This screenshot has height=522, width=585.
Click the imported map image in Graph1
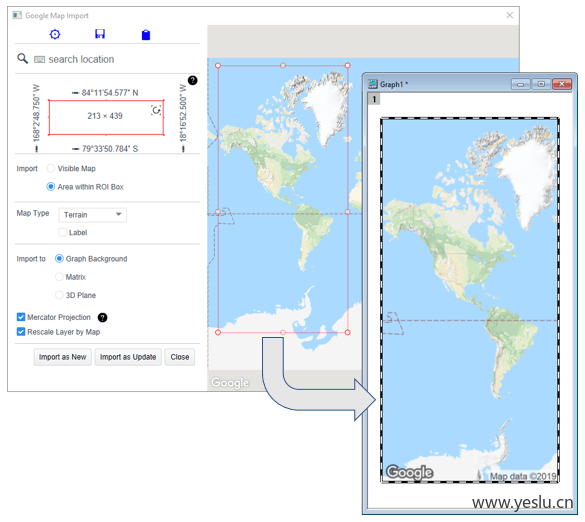(470, 300)
